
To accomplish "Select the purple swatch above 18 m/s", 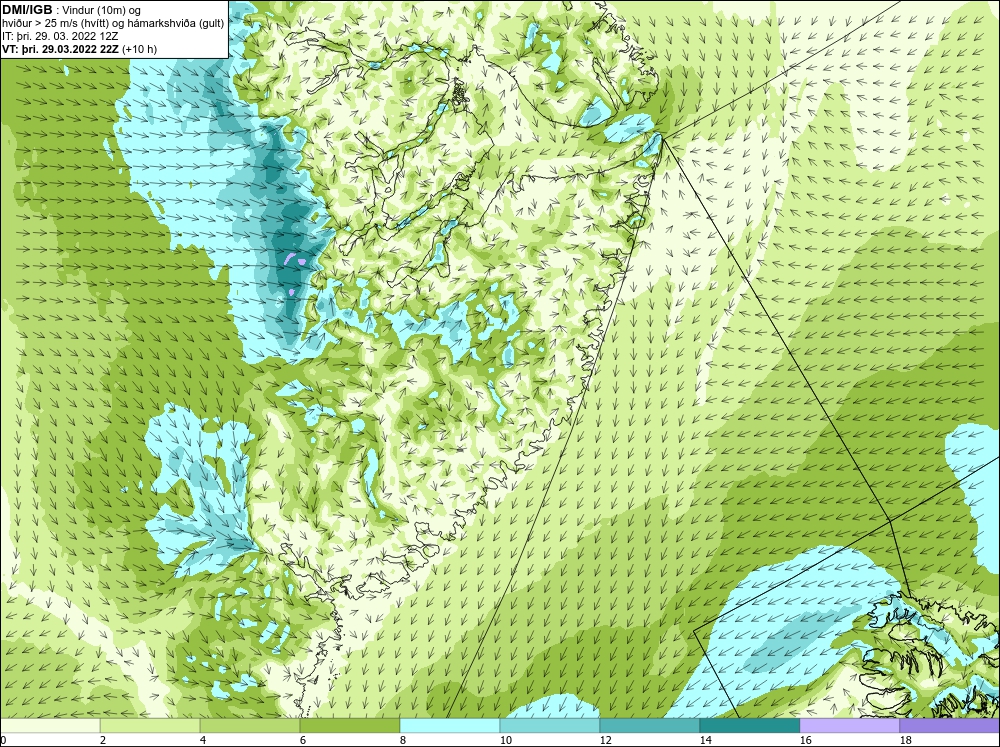I will (950, 726).
